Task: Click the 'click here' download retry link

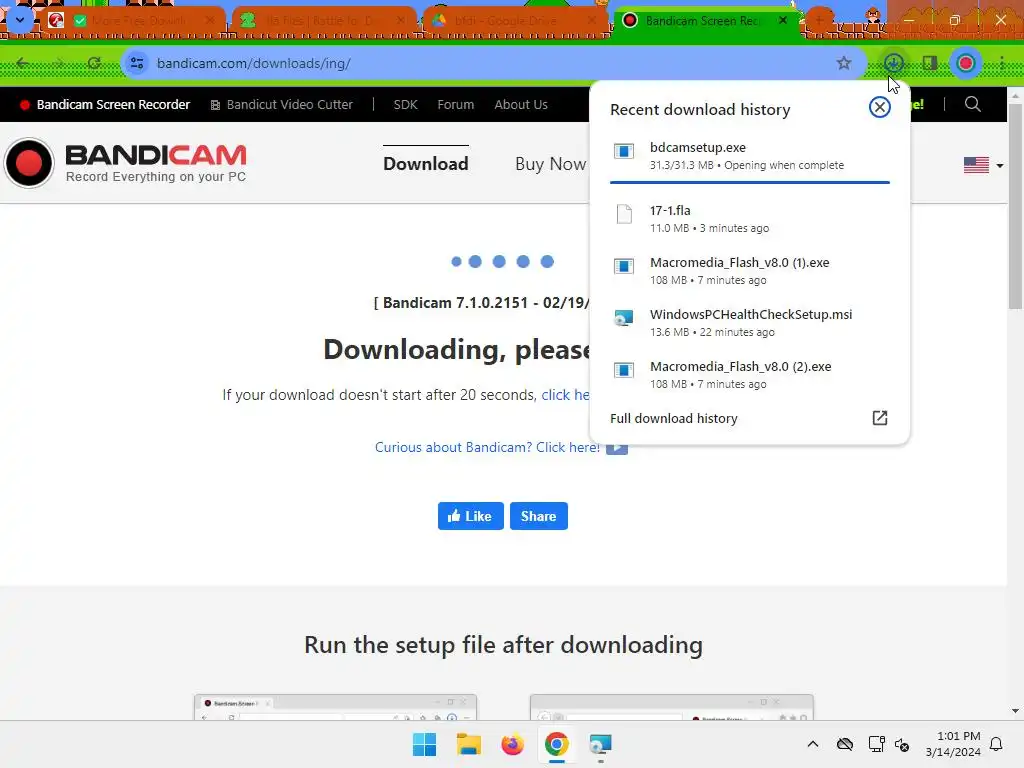Action: [566, 395]
